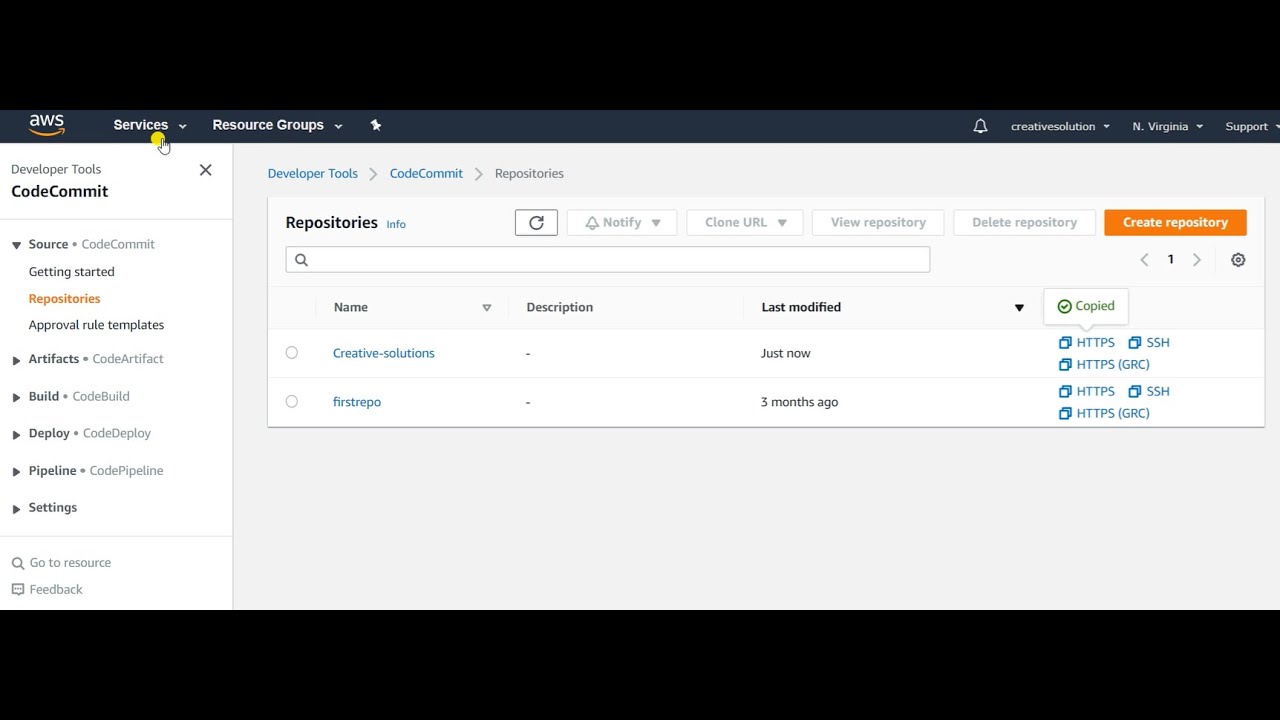
Task: Open the firstrepo repository link
Action: click(357, 402)
